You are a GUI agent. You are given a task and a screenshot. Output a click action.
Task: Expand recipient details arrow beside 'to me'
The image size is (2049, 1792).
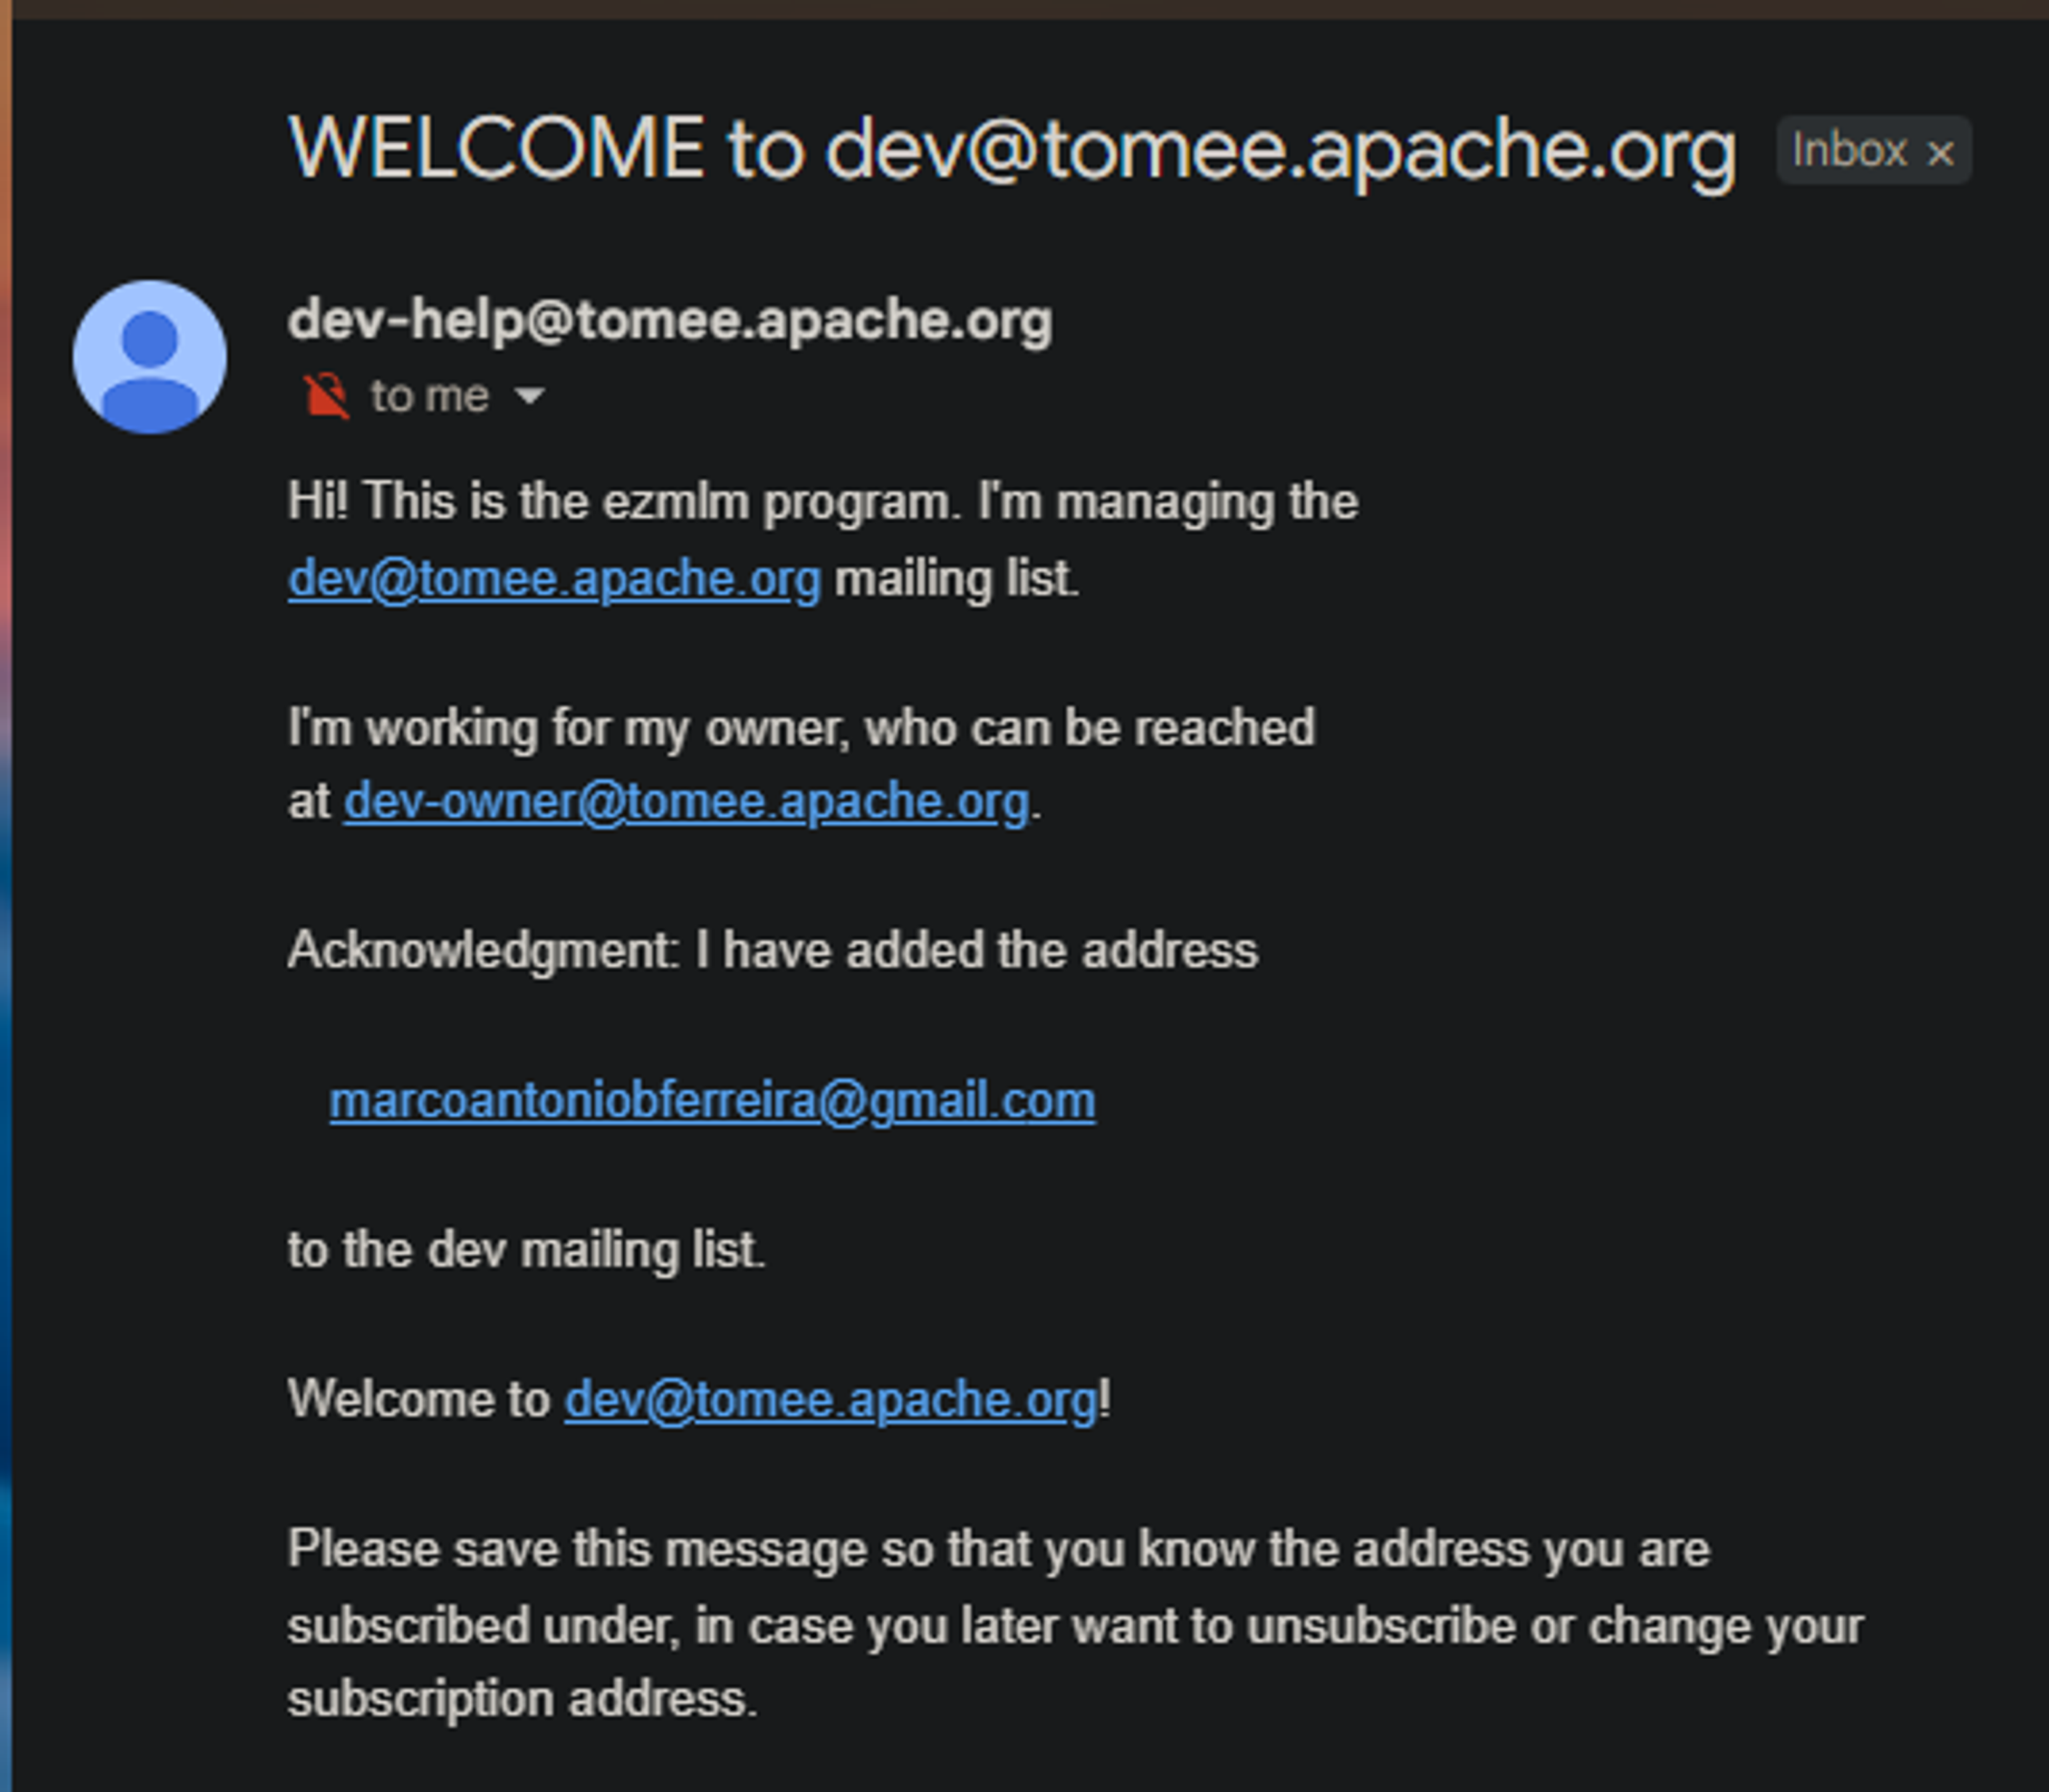529,397
